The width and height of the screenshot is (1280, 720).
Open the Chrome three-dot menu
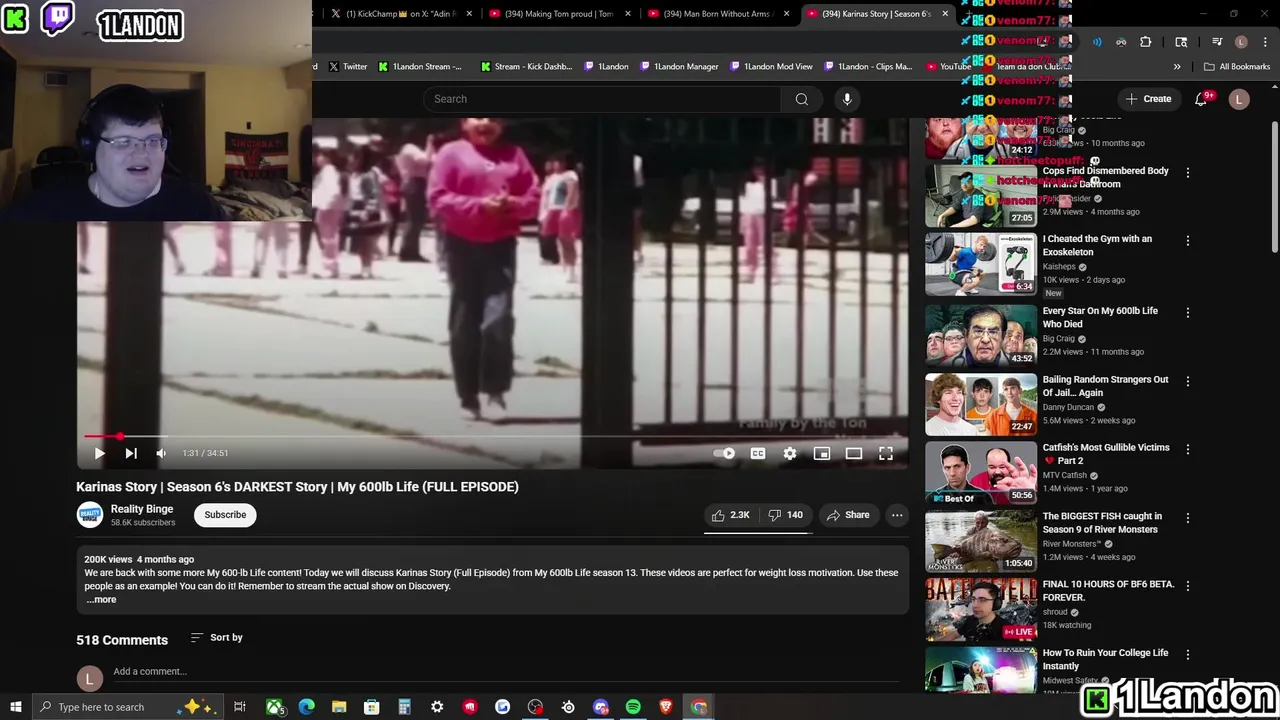tap(1266, 42)
